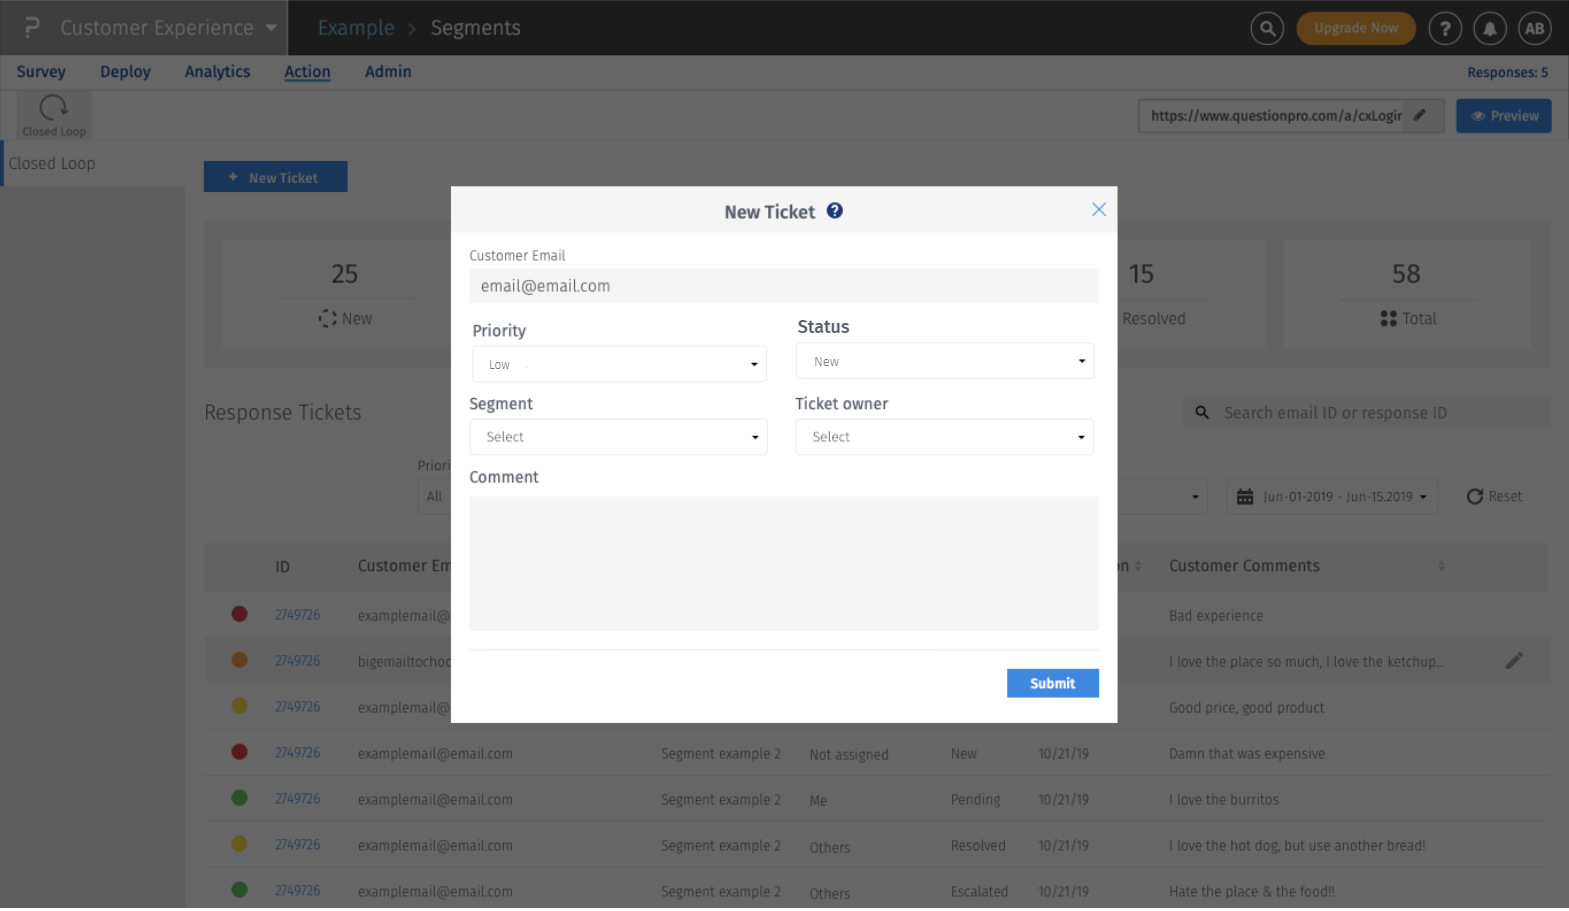Click the New Ticket button

[276, 177]
